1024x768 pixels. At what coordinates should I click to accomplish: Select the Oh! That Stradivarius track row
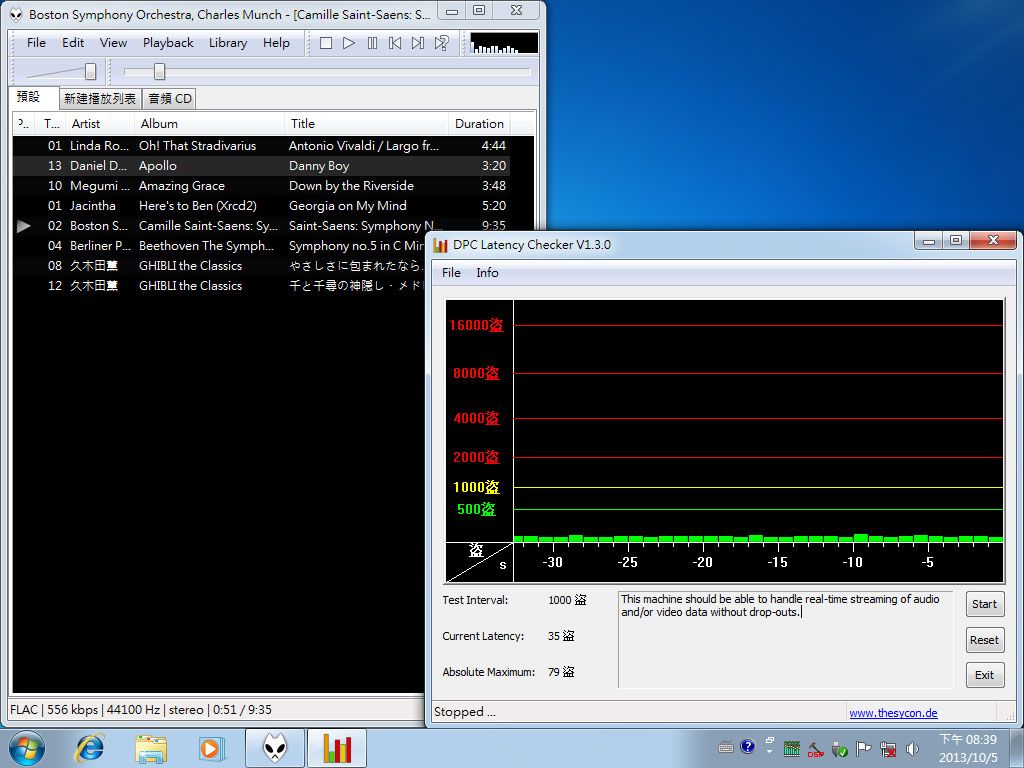[261, 146]
